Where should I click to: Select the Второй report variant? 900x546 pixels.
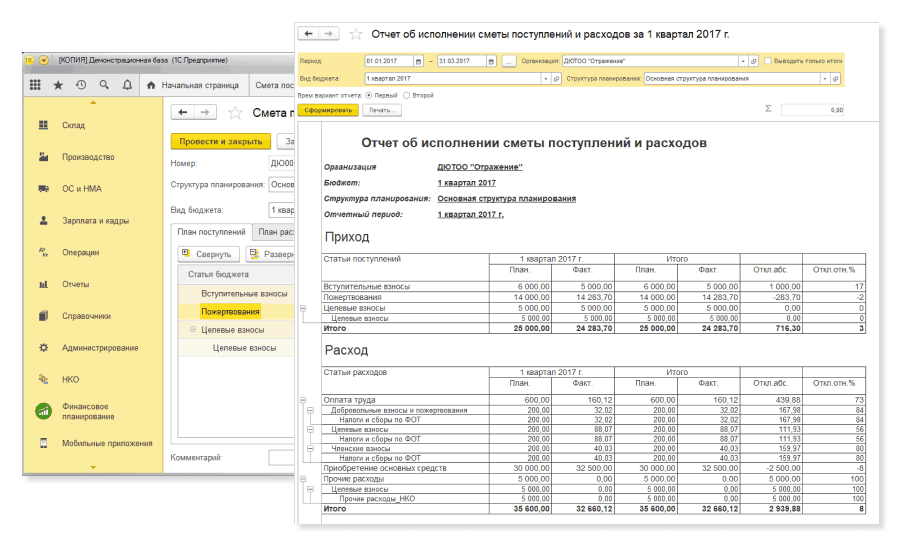pos(406,95)
